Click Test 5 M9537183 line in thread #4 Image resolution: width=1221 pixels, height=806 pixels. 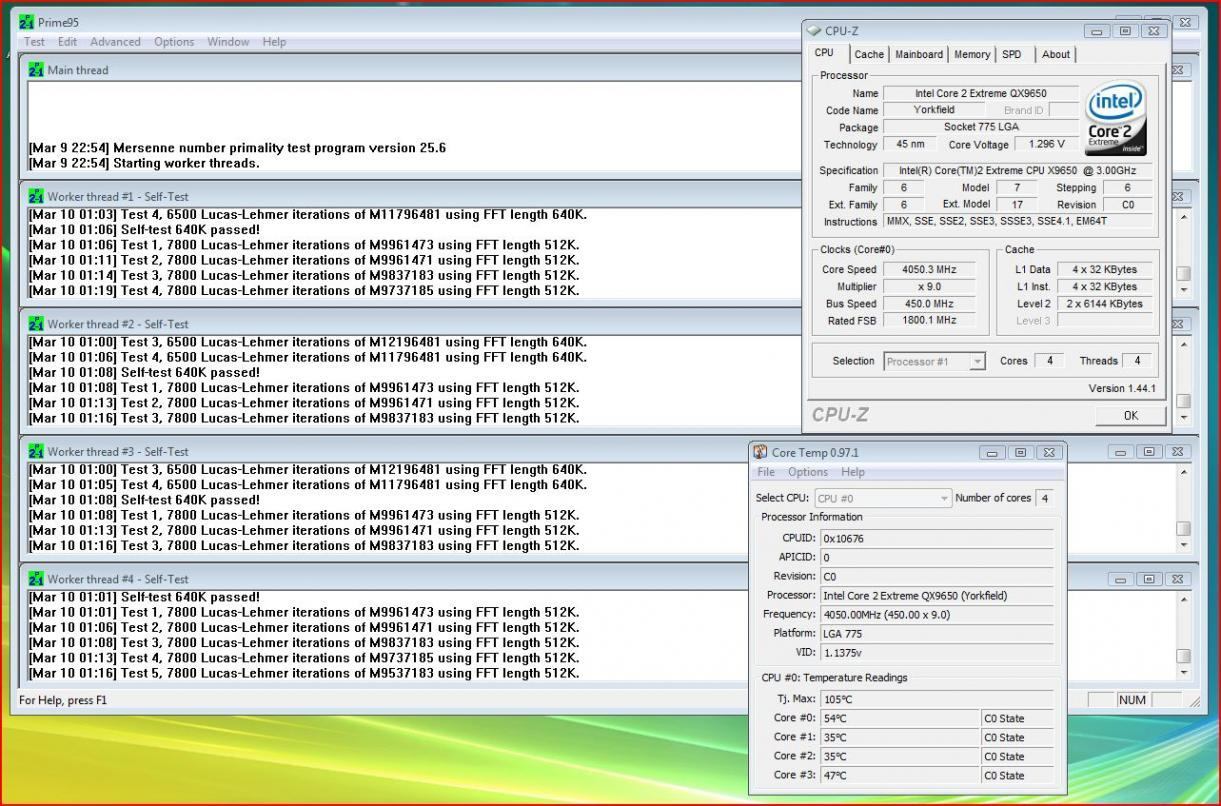point(304,673)
